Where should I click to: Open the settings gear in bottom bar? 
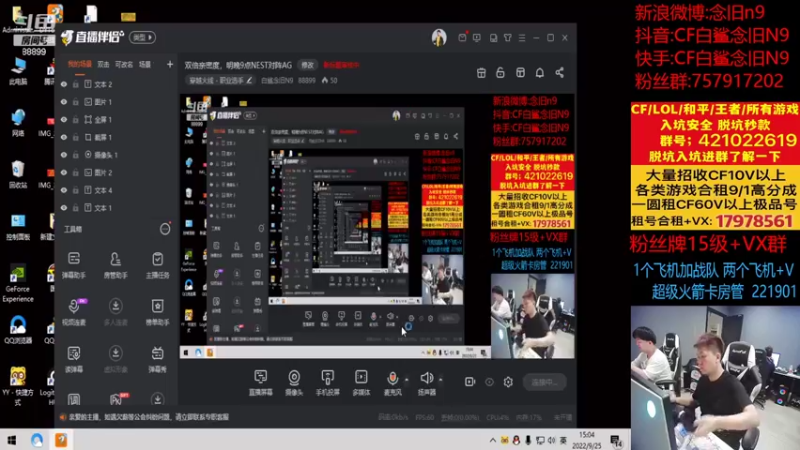click(508, 382)
